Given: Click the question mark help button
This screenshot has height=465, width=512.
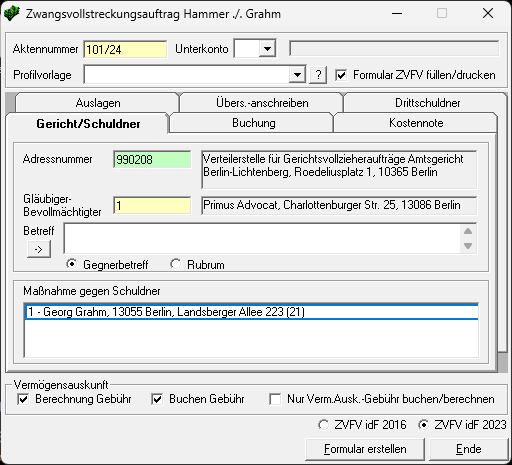Looking at the screenshot, I should pyautogui.click(x=318, y=75).
